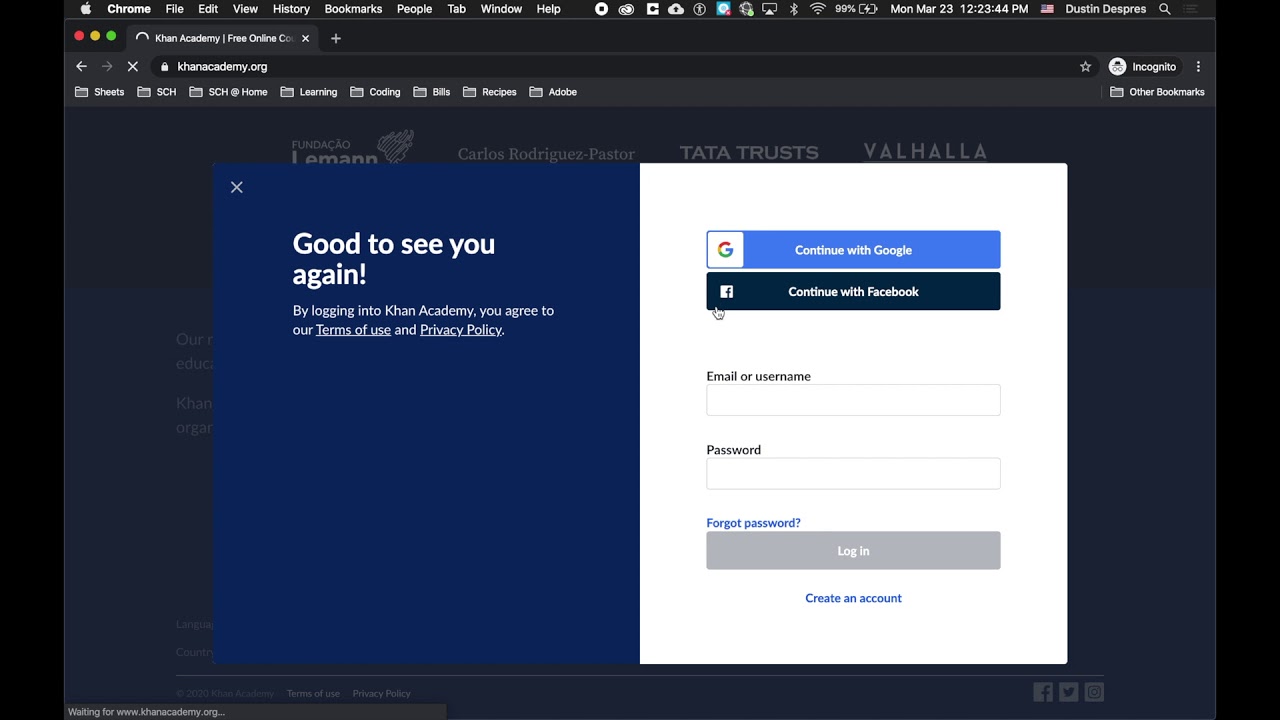
Task: Bookmark this page with the star icon
Action: pyautogui.click(x=1085, y=67)
